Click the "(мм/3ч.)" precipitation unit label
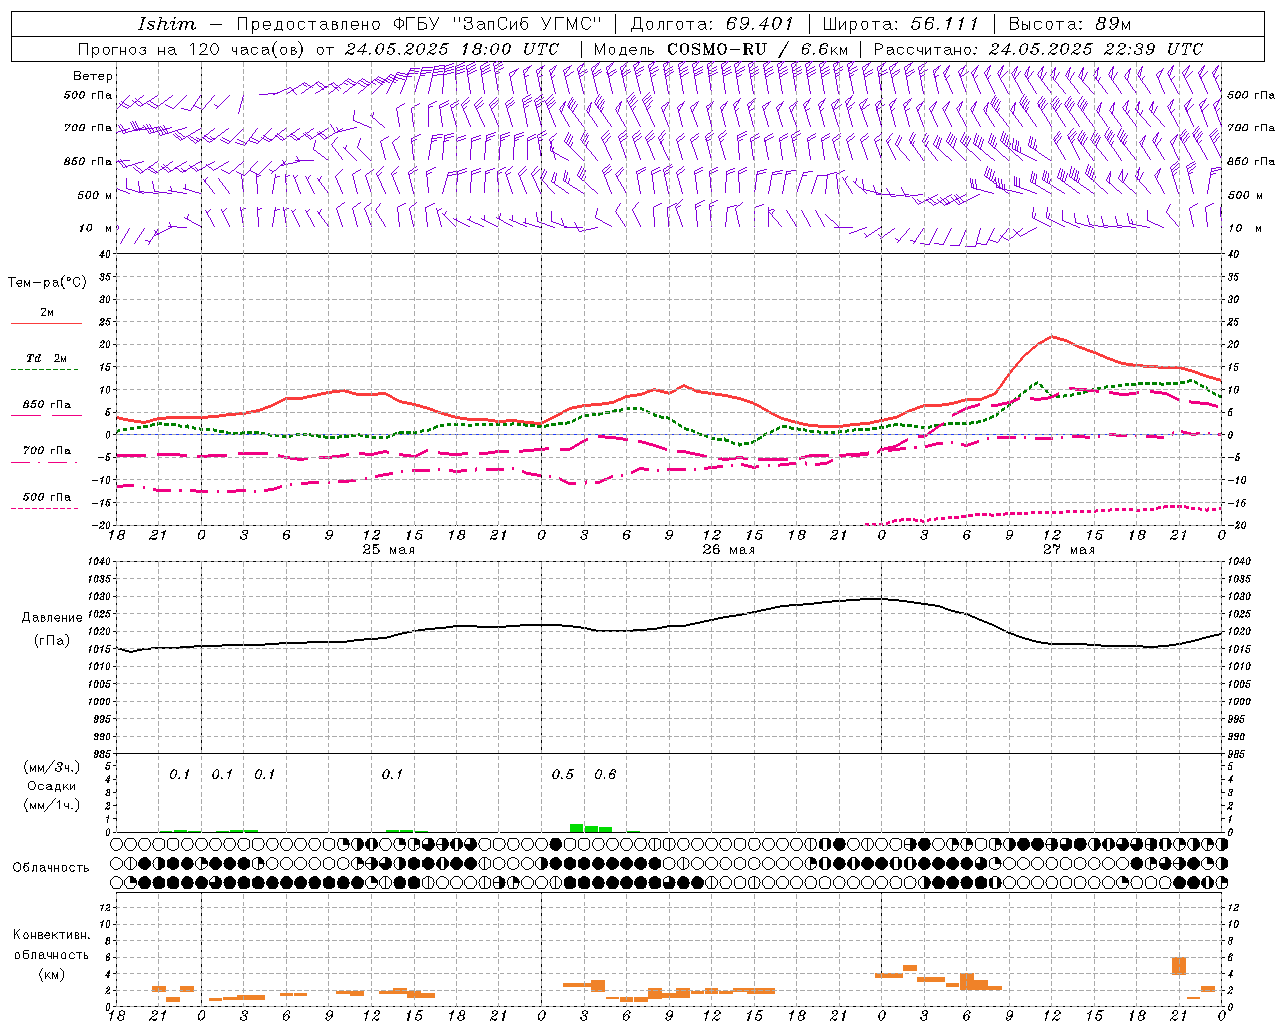1280x1024 pixels. 52,767
